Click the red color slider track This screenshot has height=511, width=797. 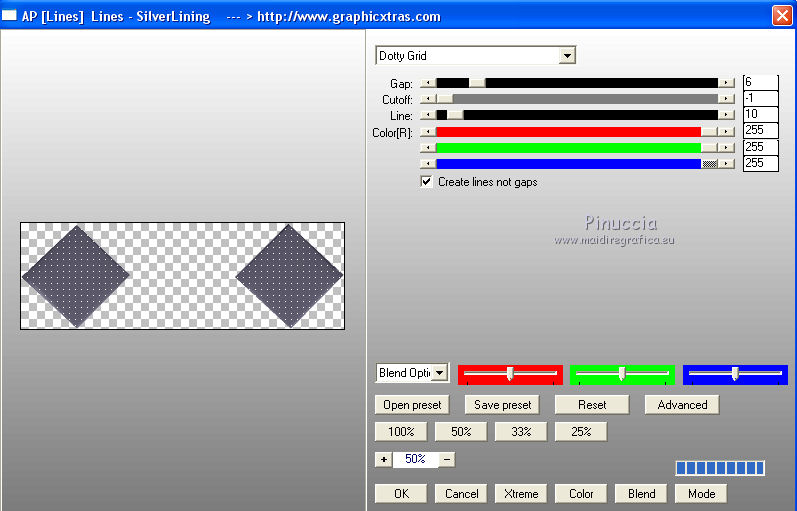[568, 132]
